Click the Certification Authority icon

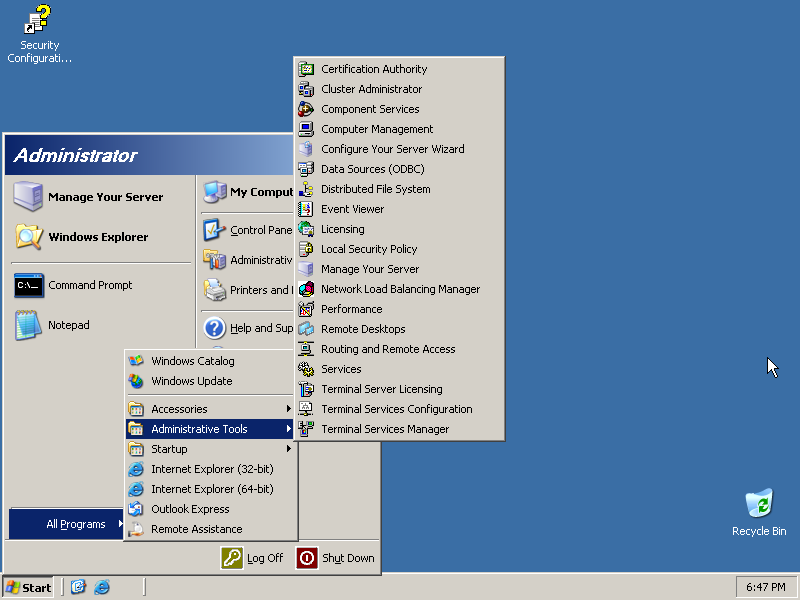(306, 69)
